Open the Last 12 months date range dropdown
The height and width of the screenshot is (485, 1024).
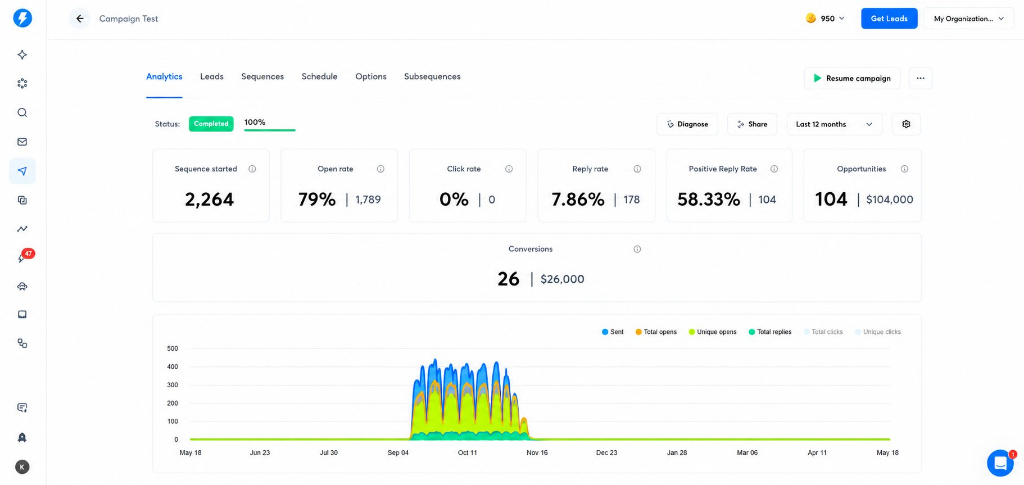(x=835, y=124)
